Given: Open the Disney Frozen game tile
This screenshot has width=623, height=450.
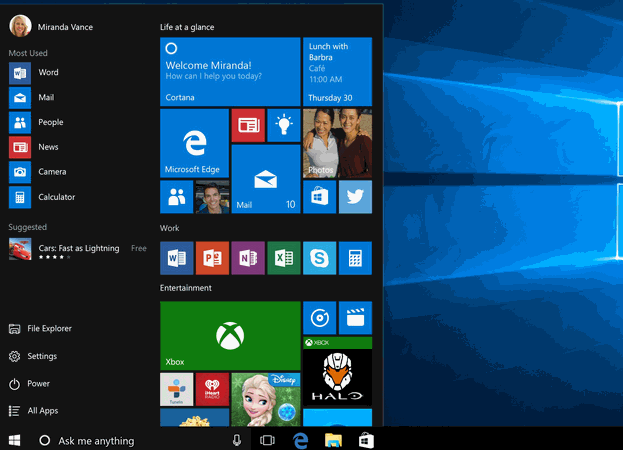Looking at the screenshot, I should click(x=266, y=400).
